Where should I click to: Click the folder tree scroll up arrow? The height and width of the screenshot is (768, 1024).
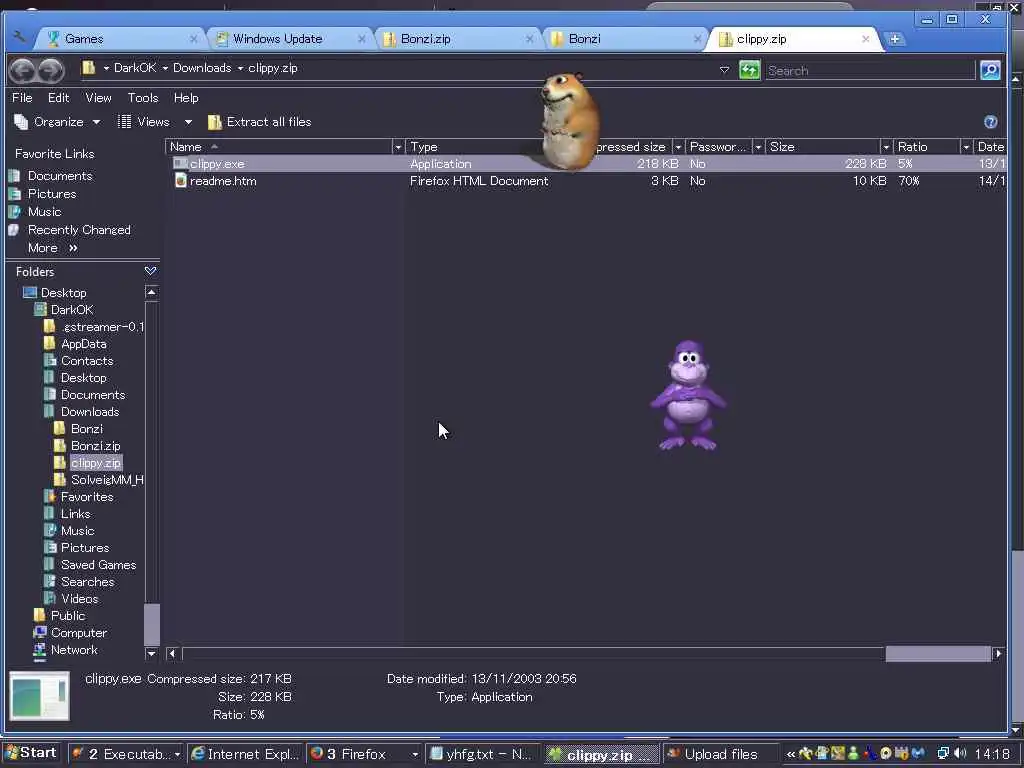pos(151,292)
